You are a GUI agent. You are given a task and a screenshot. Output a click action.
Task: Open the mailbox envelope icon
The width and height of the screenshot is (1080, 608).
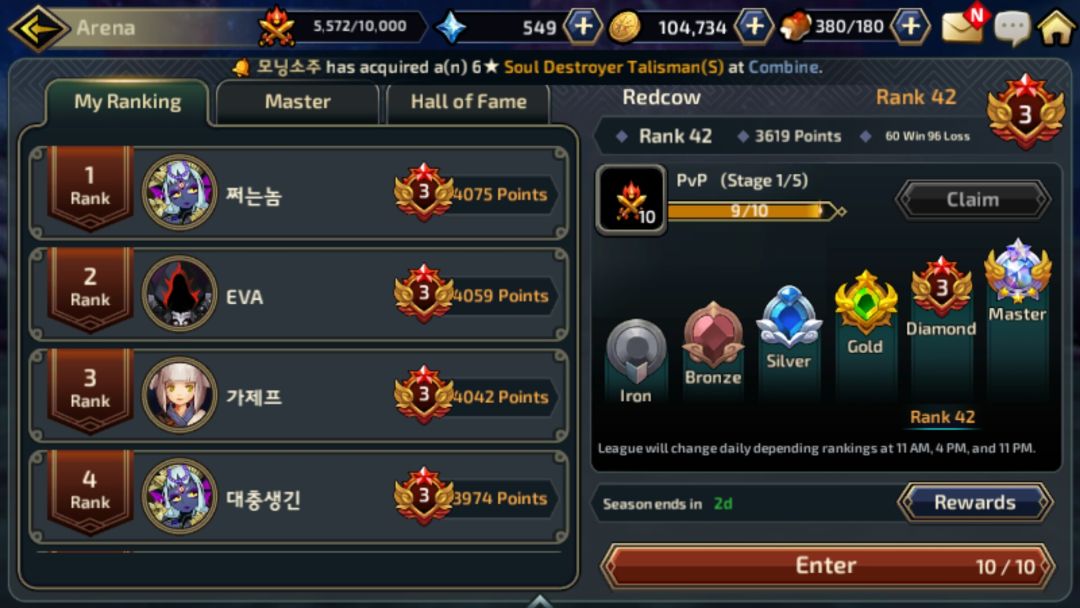pos(964,25)
